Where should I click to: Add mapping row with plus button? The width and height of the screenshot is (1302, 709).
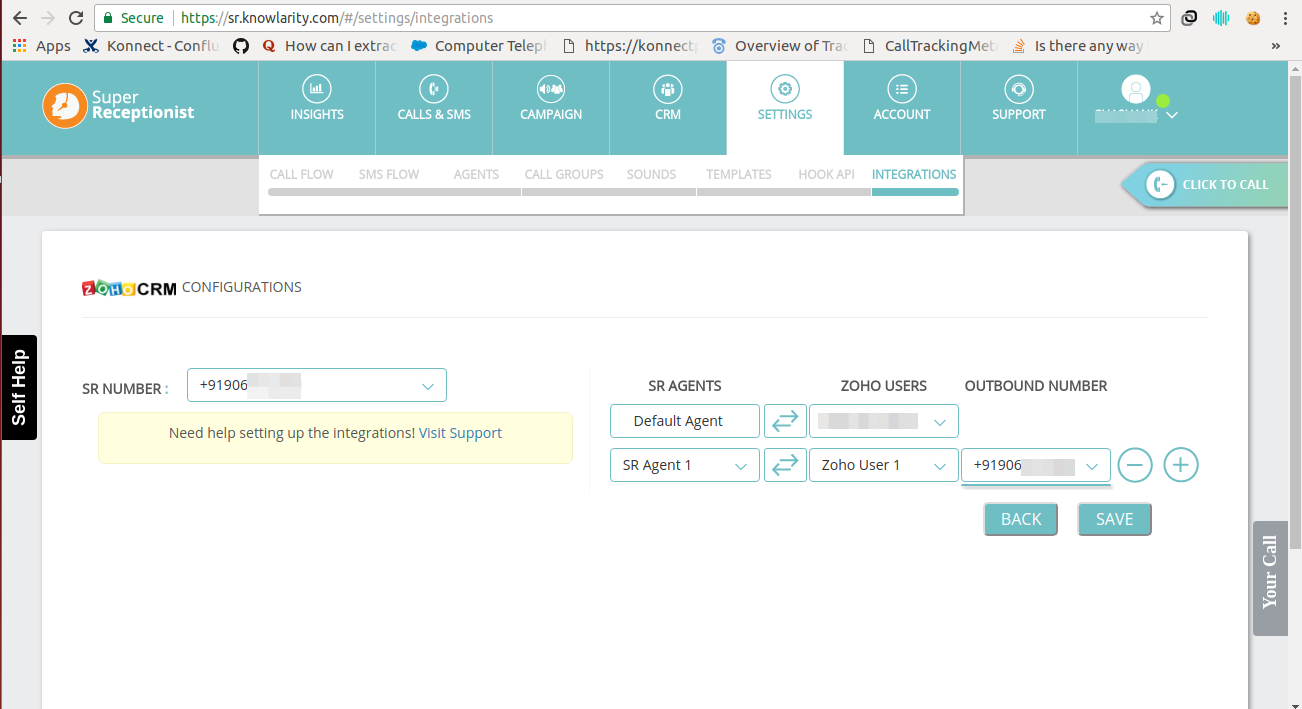coord(1181,465)
